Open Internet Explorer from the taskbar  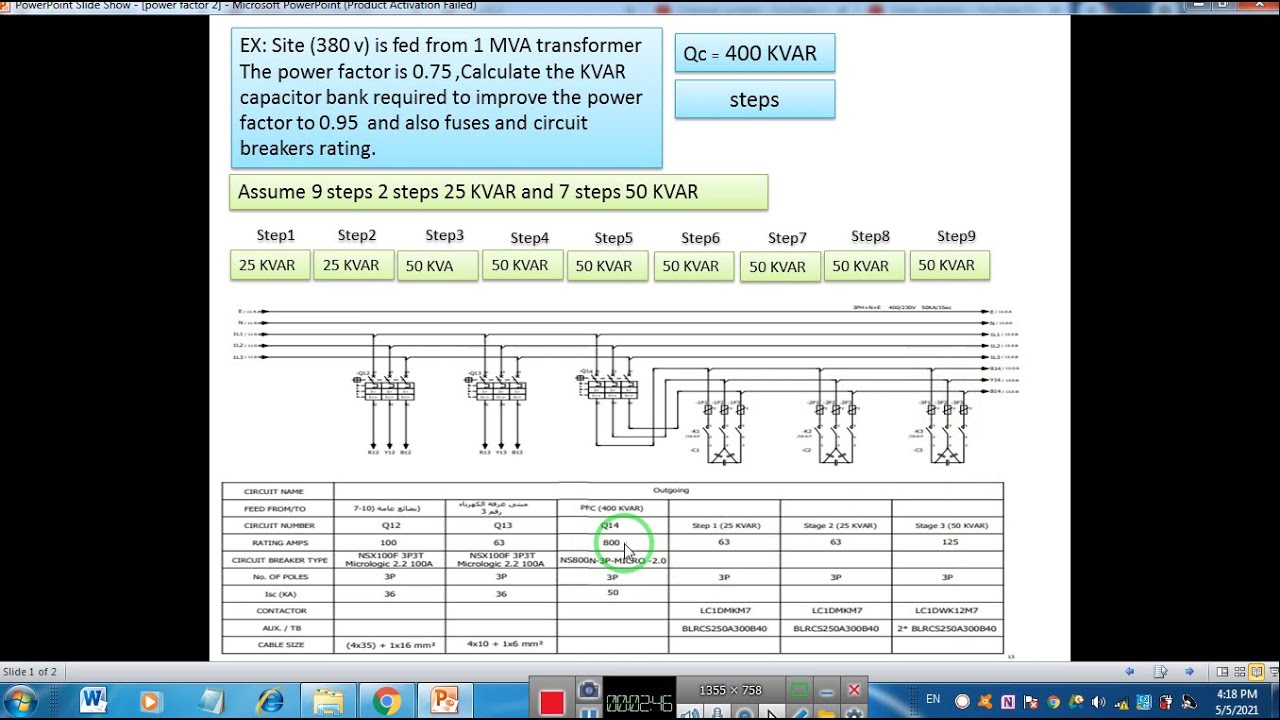pos(270,702)
